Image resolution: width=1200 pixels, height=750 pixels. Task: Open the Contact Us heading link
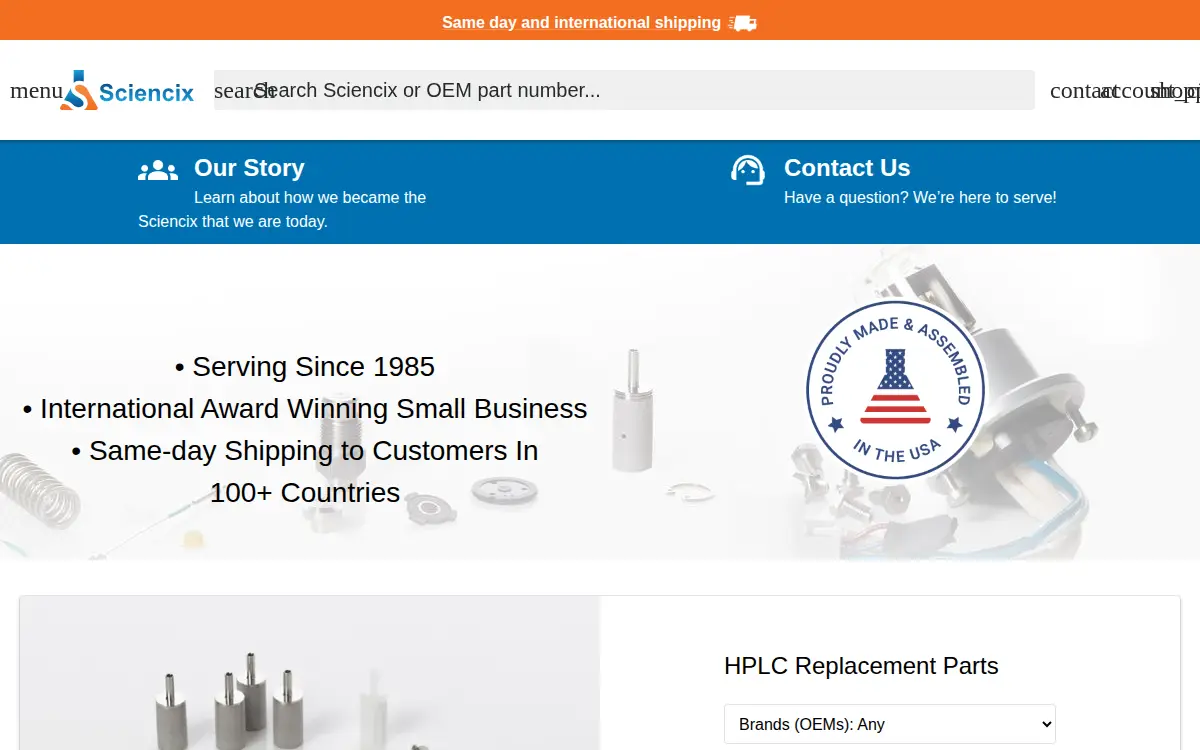click(x=847, y=168)
